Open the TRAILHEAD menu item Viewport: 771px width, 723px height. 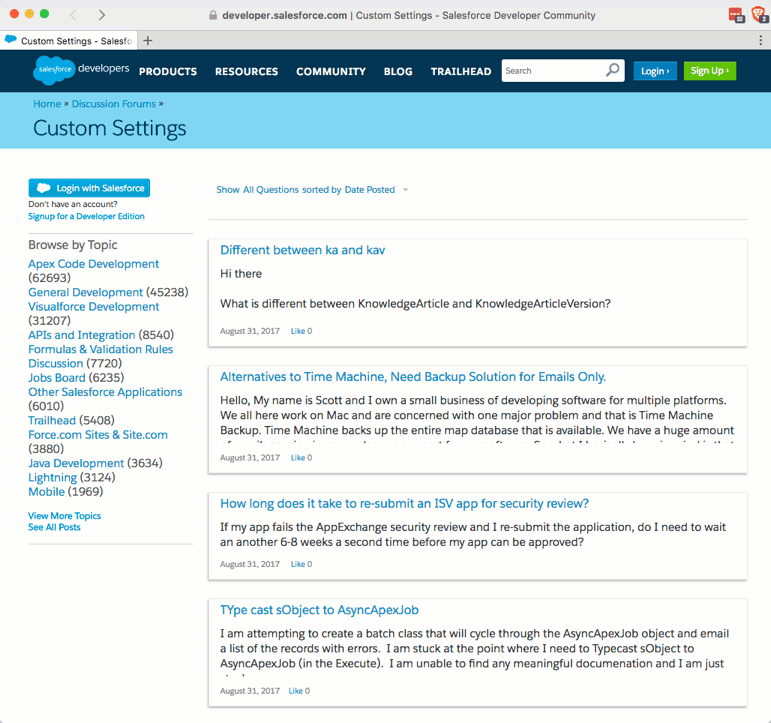(461, 71)
